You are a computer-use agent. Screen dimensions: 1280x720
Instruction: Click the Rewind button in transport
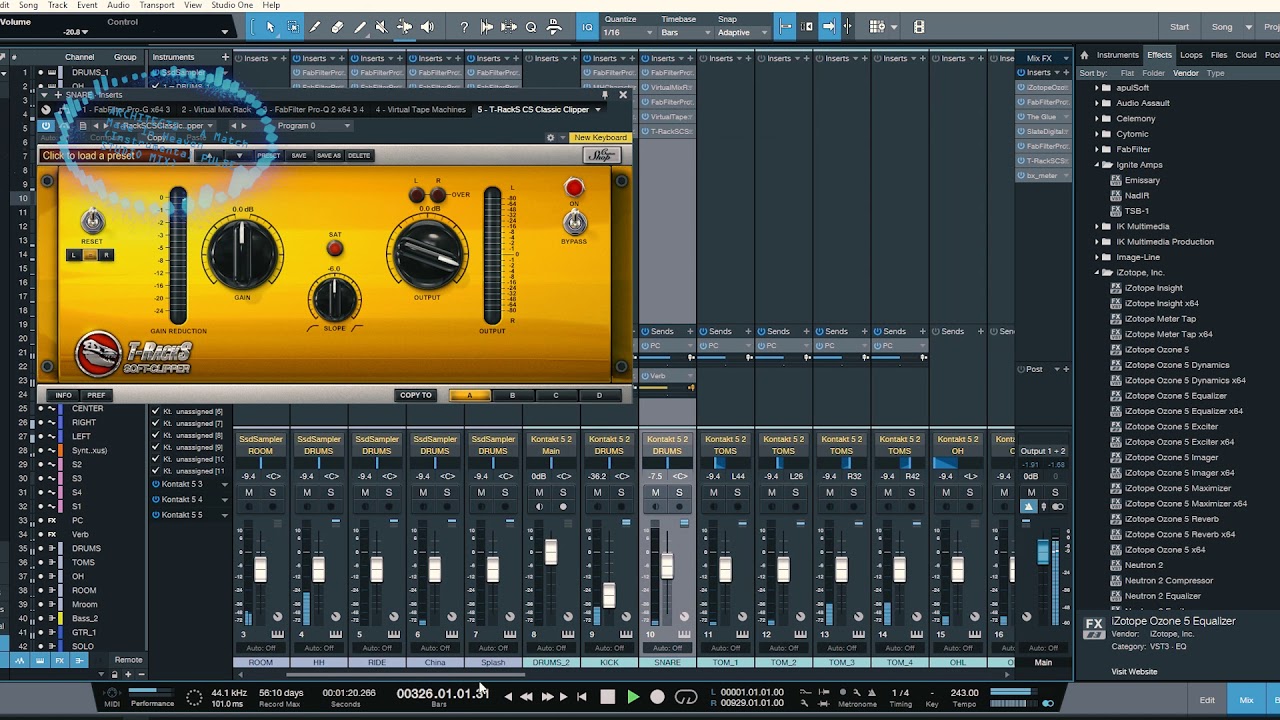point(526,696)
